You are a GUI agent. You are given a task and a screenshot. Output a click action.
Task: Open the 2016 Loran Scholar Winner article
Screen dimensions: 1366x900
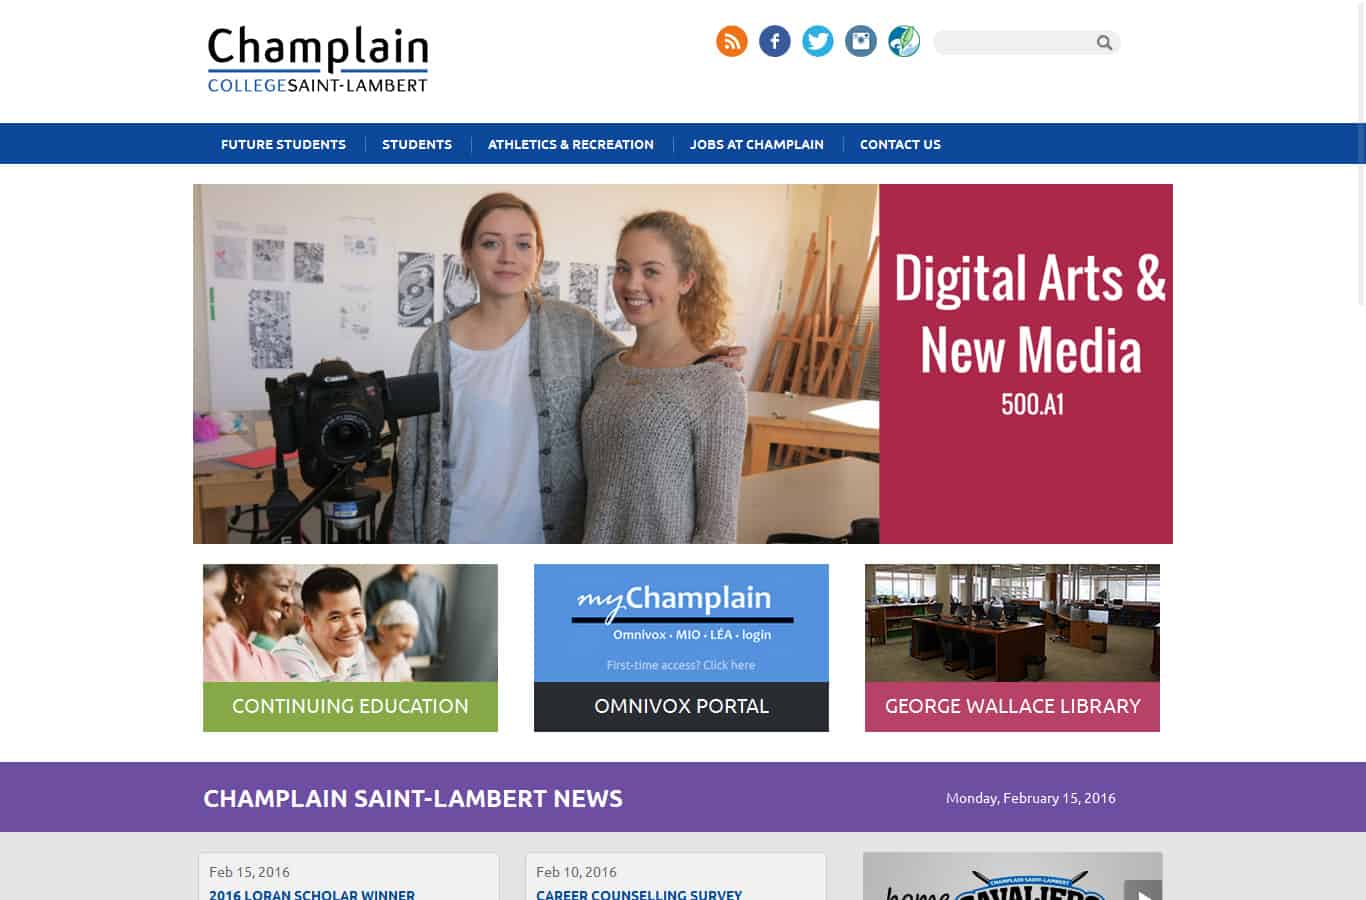pyautogui.click(x=312, y=894)
